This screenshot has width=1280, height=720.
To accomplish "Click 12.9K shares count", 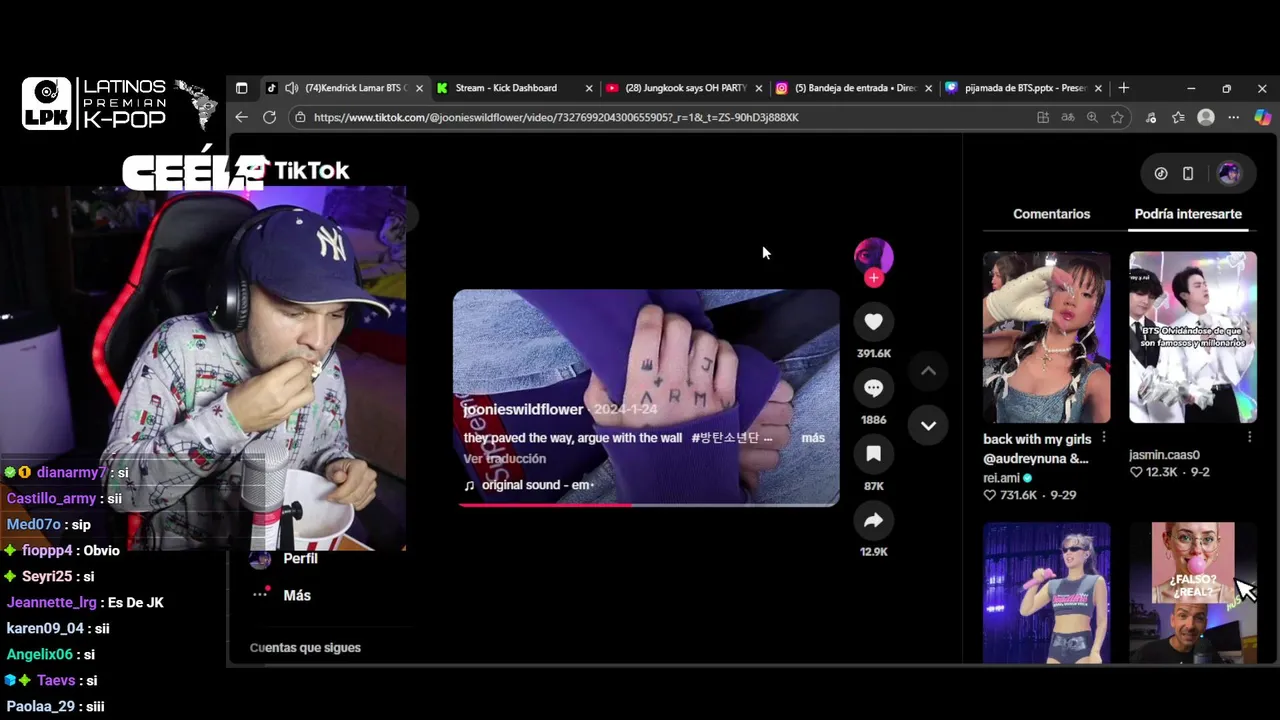I will pos(873,551).
